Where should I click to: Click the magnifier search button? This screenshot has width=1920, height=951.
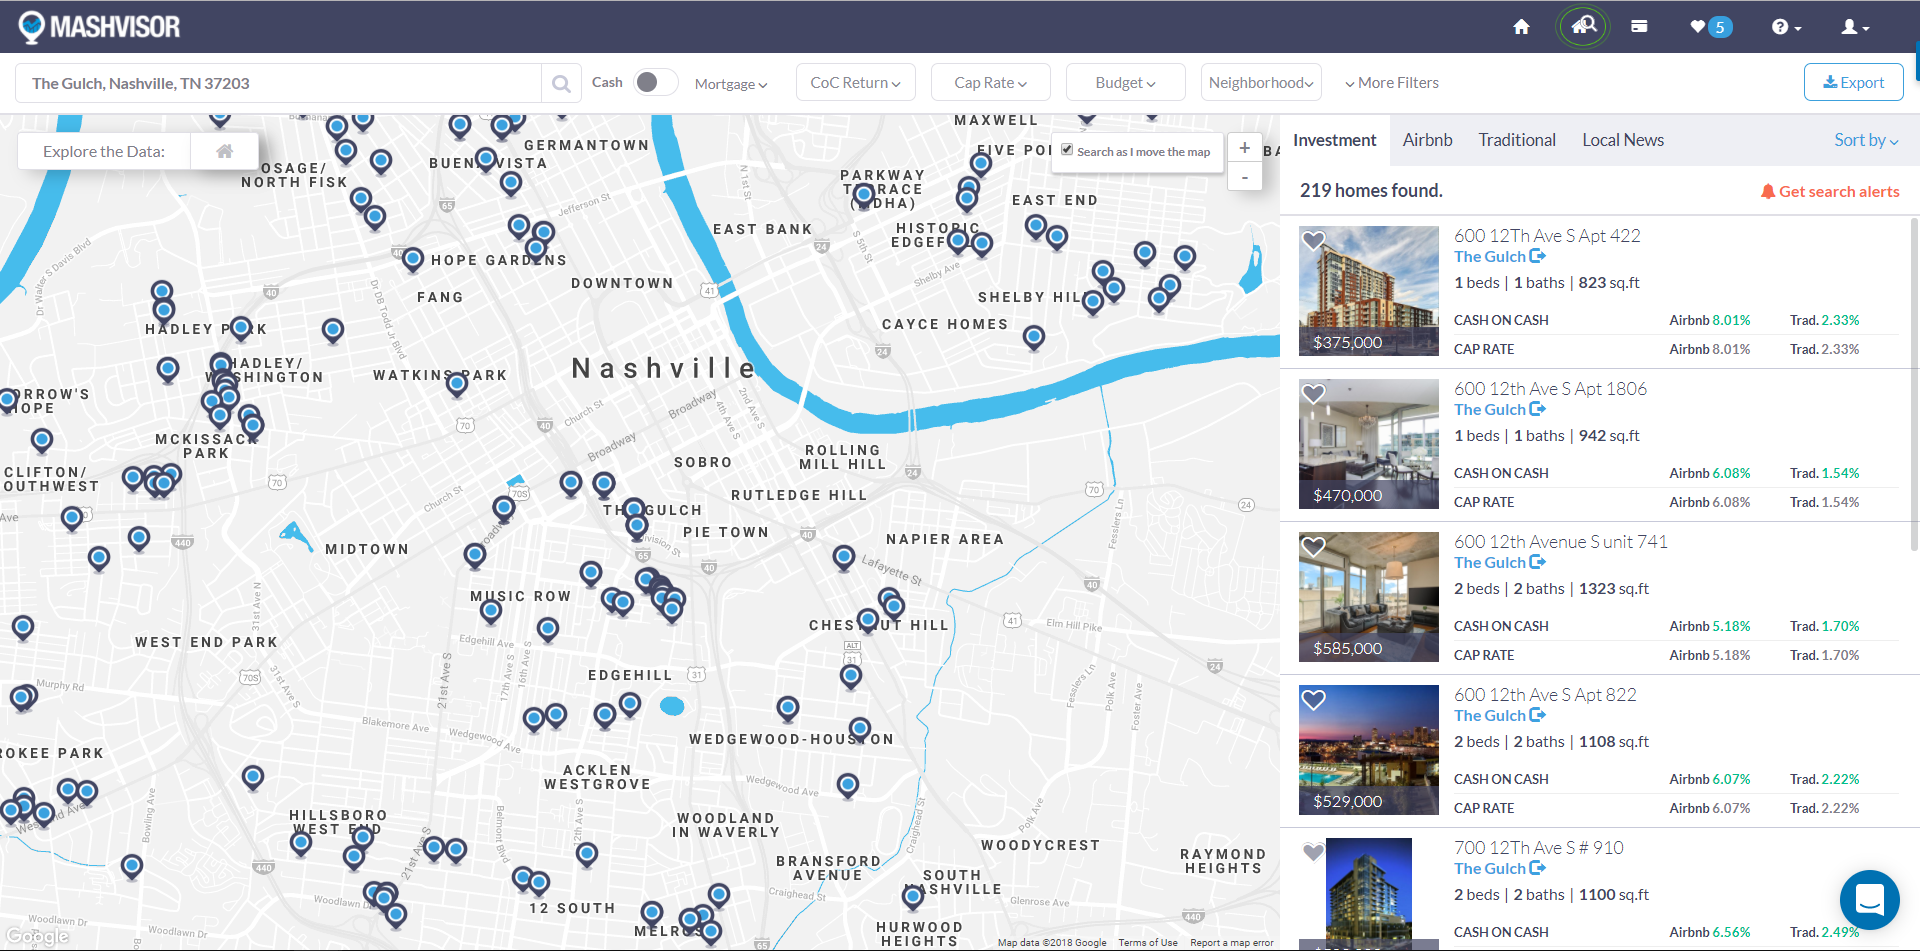pos(561,83)
